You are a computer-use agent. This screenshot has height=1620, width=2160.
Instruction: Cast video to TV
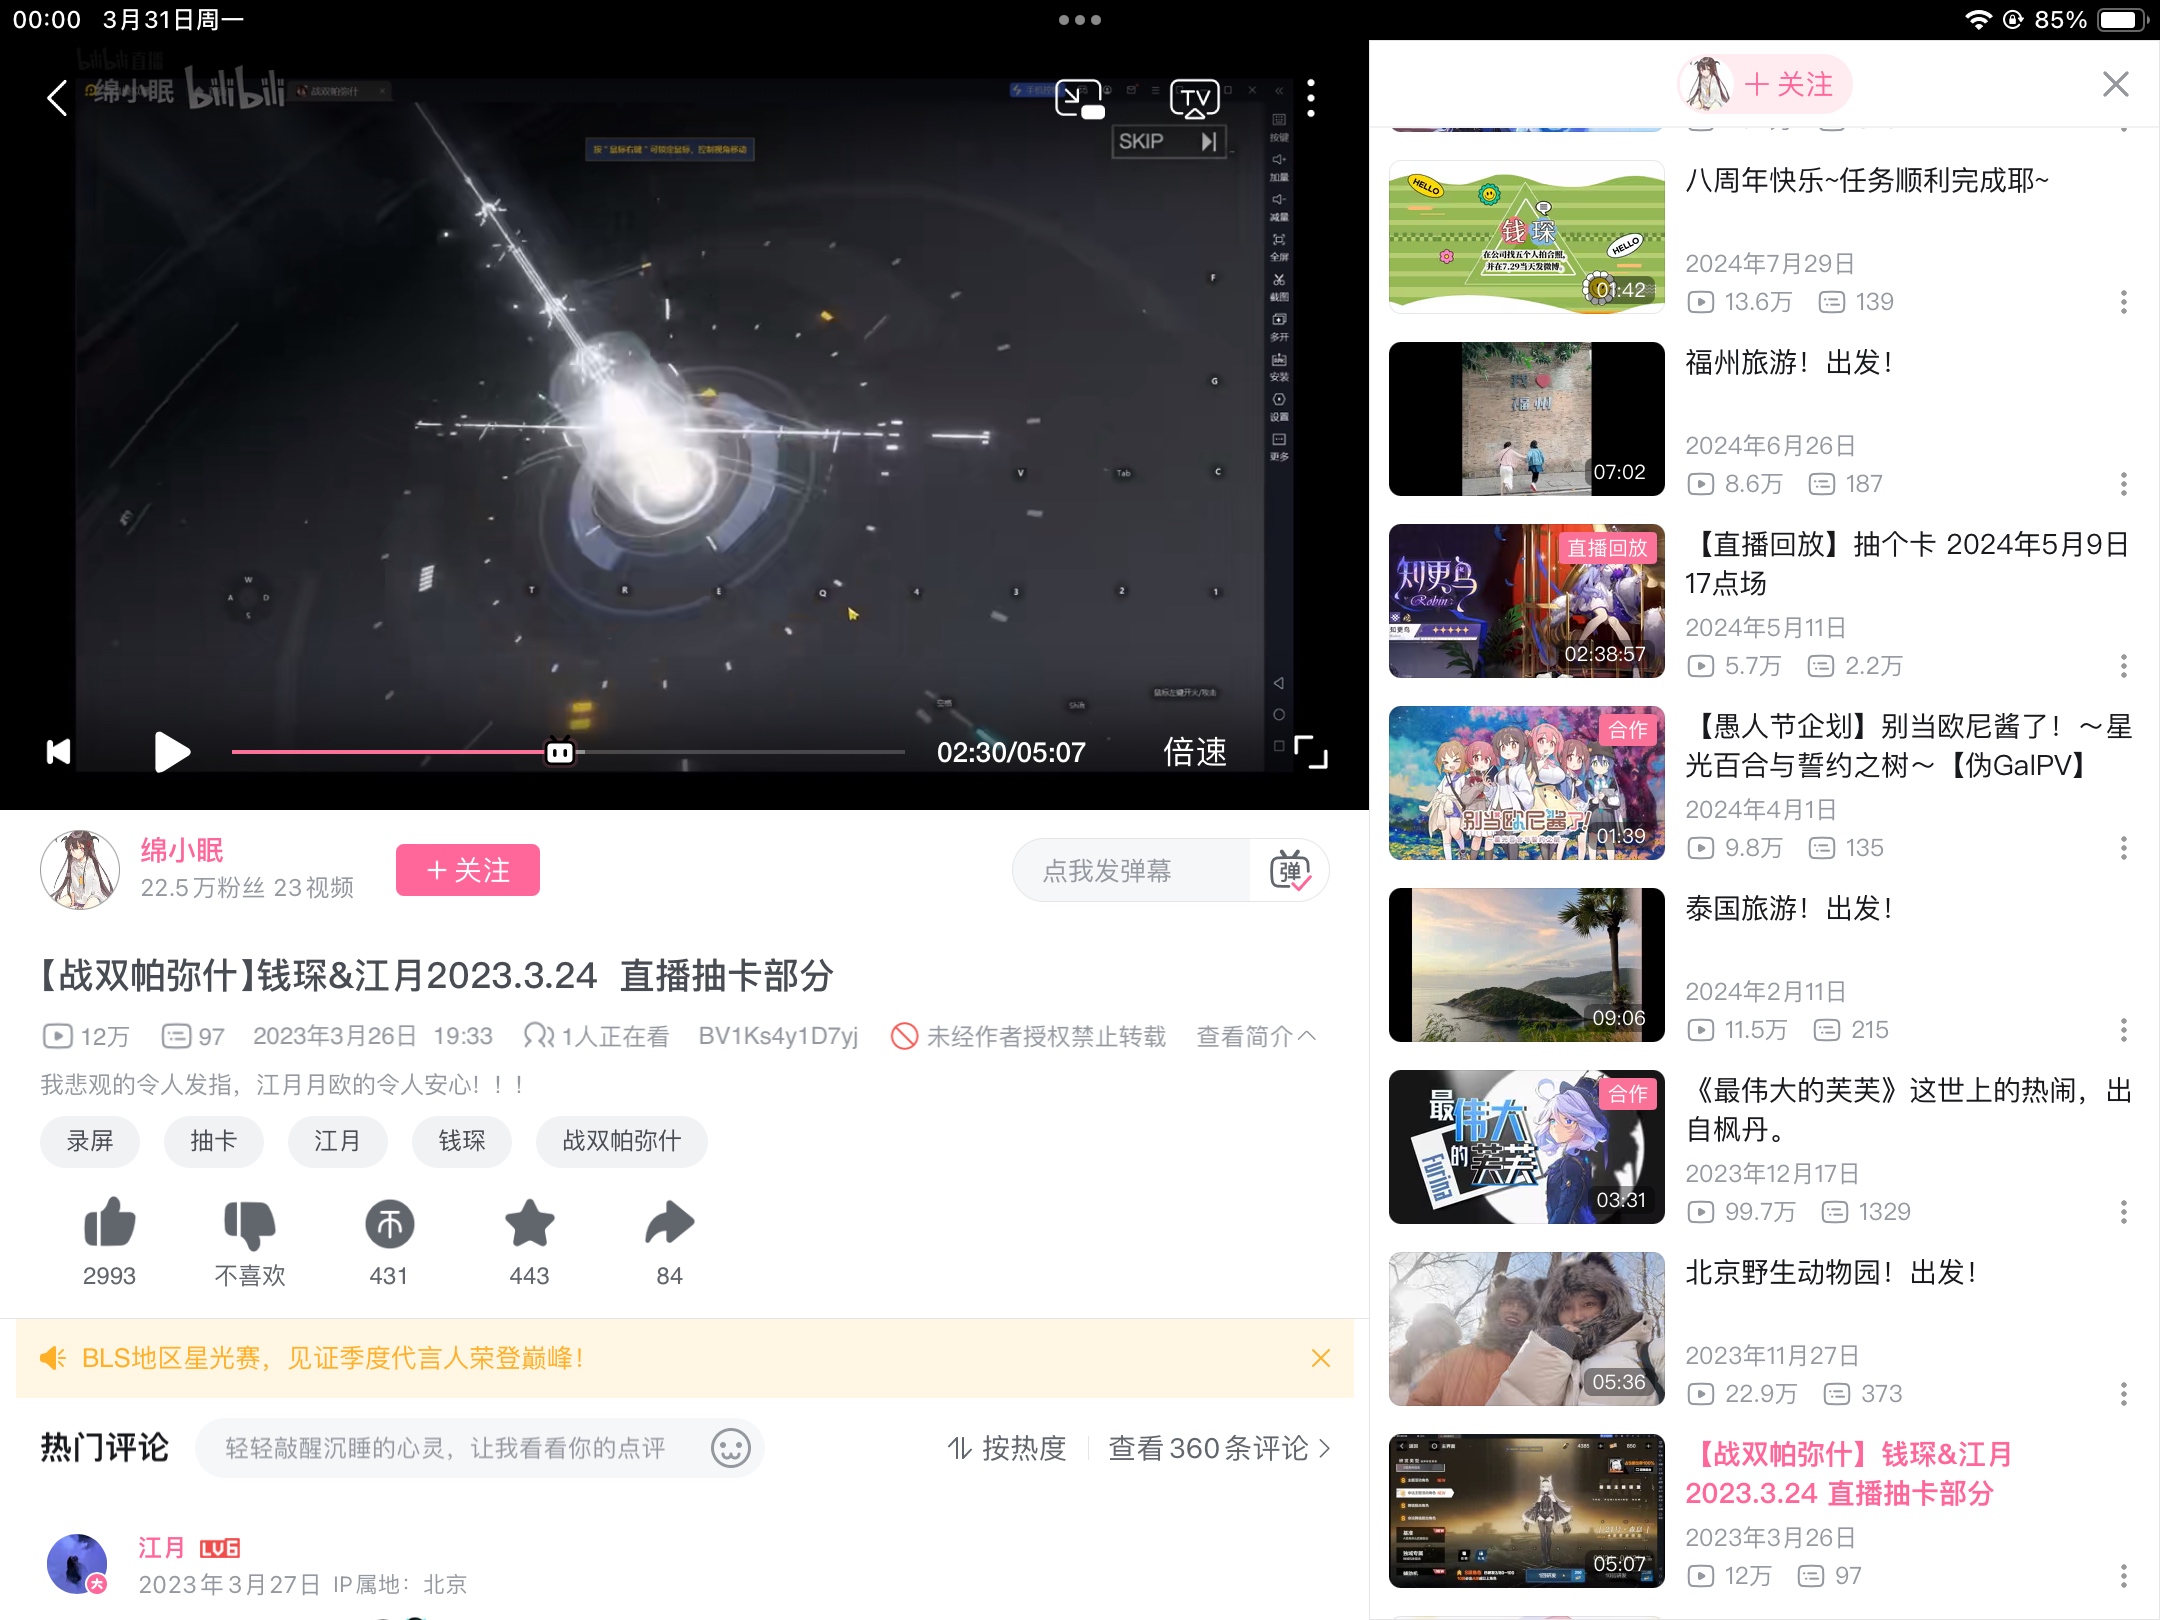point(1195,99)
